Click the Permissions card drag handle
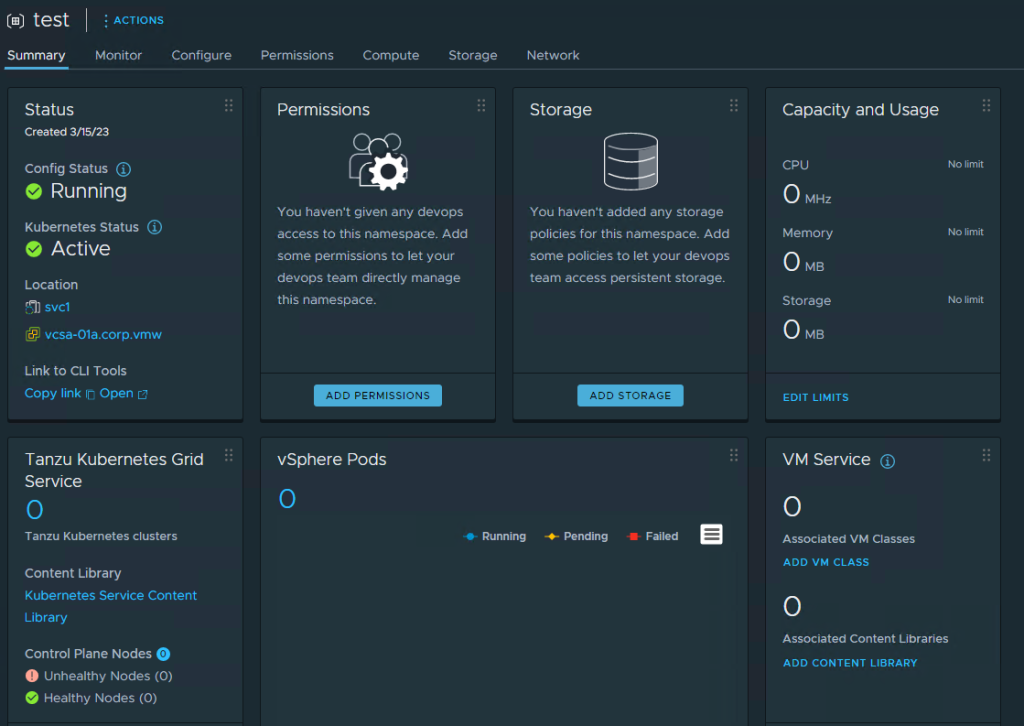 481,105
